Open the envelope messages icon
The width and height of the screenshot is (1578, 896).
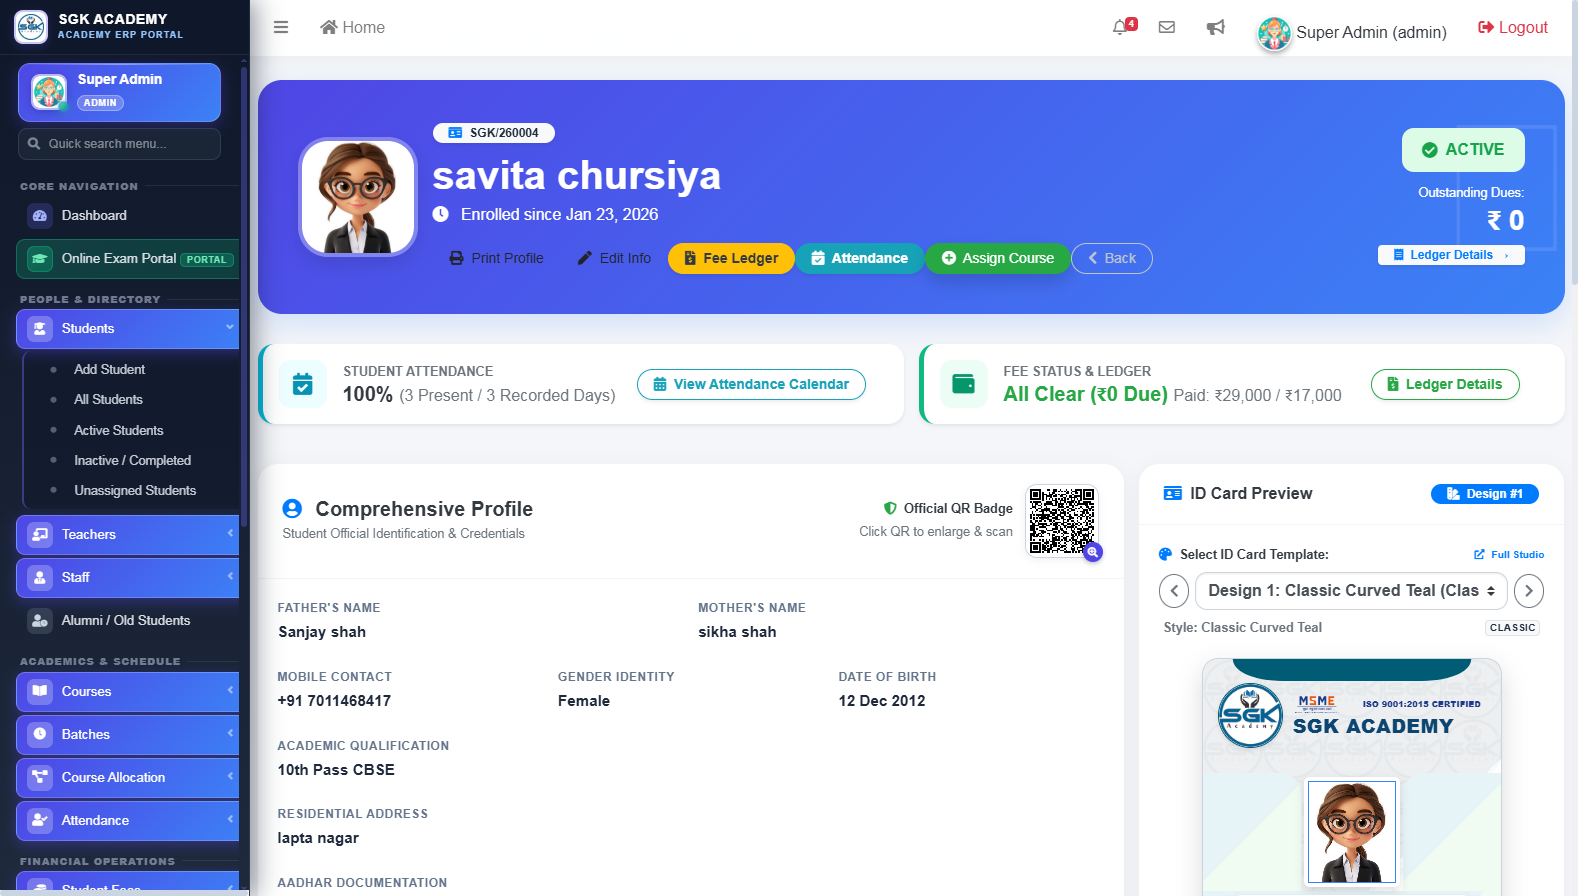tap(1167, 27)
